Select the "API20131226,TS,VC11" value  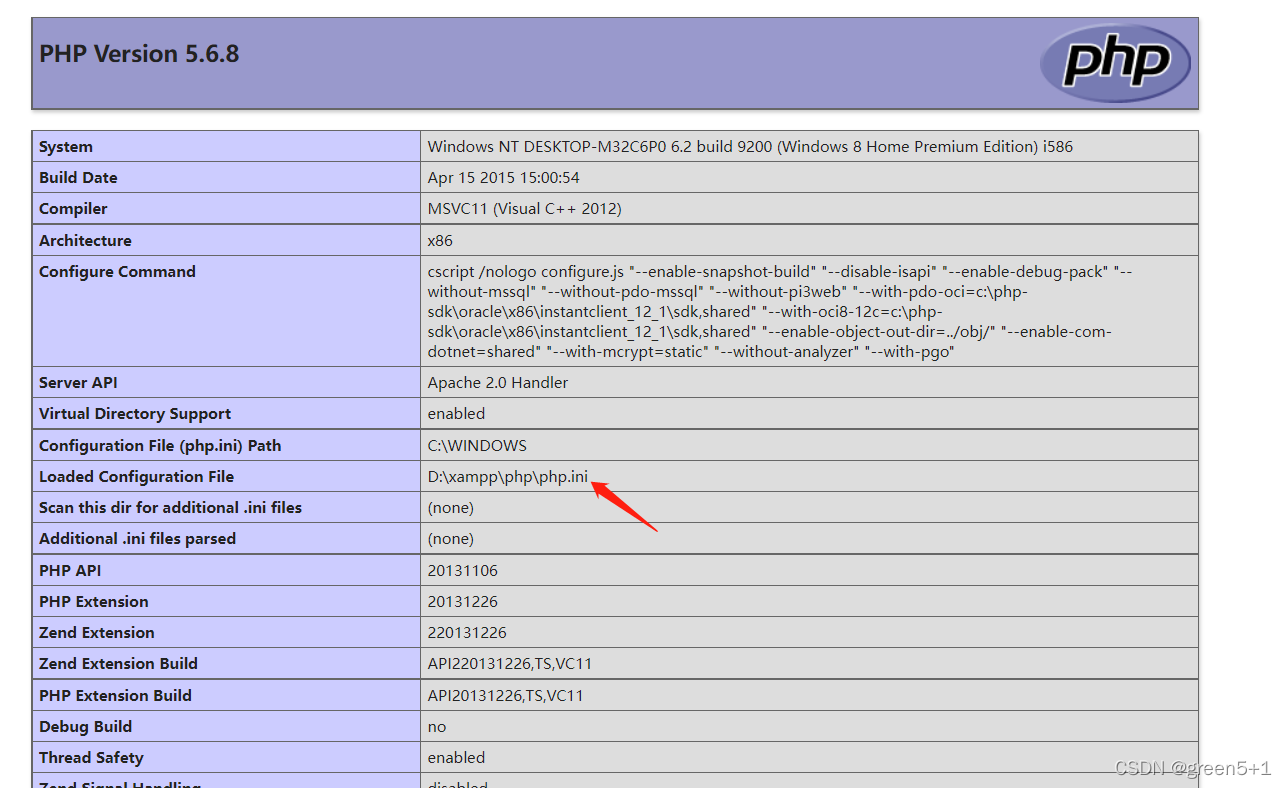coord(506,696)
